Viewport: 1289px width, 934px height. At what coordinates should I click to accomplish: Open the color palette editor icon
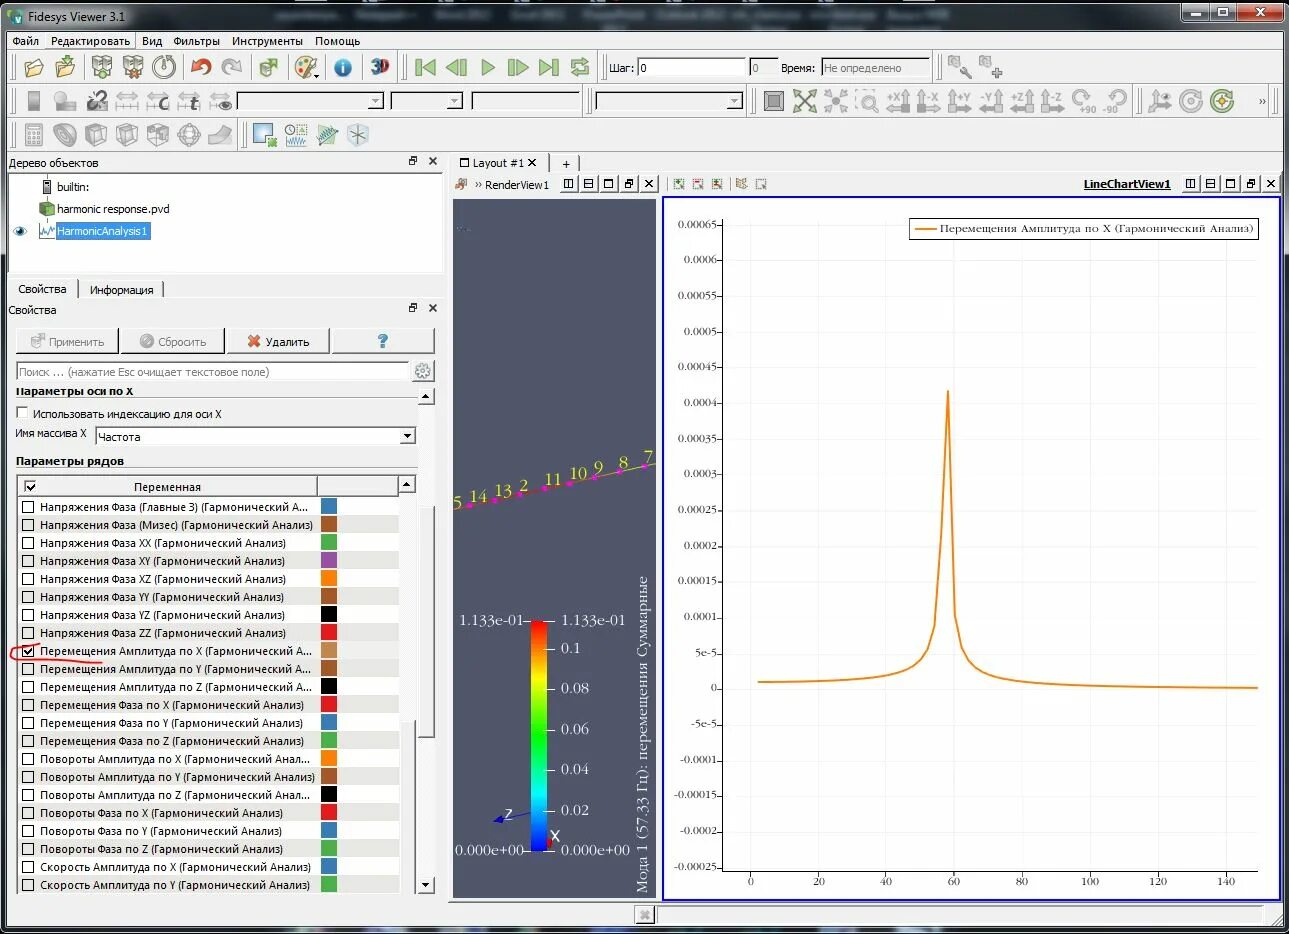point(306,67)
